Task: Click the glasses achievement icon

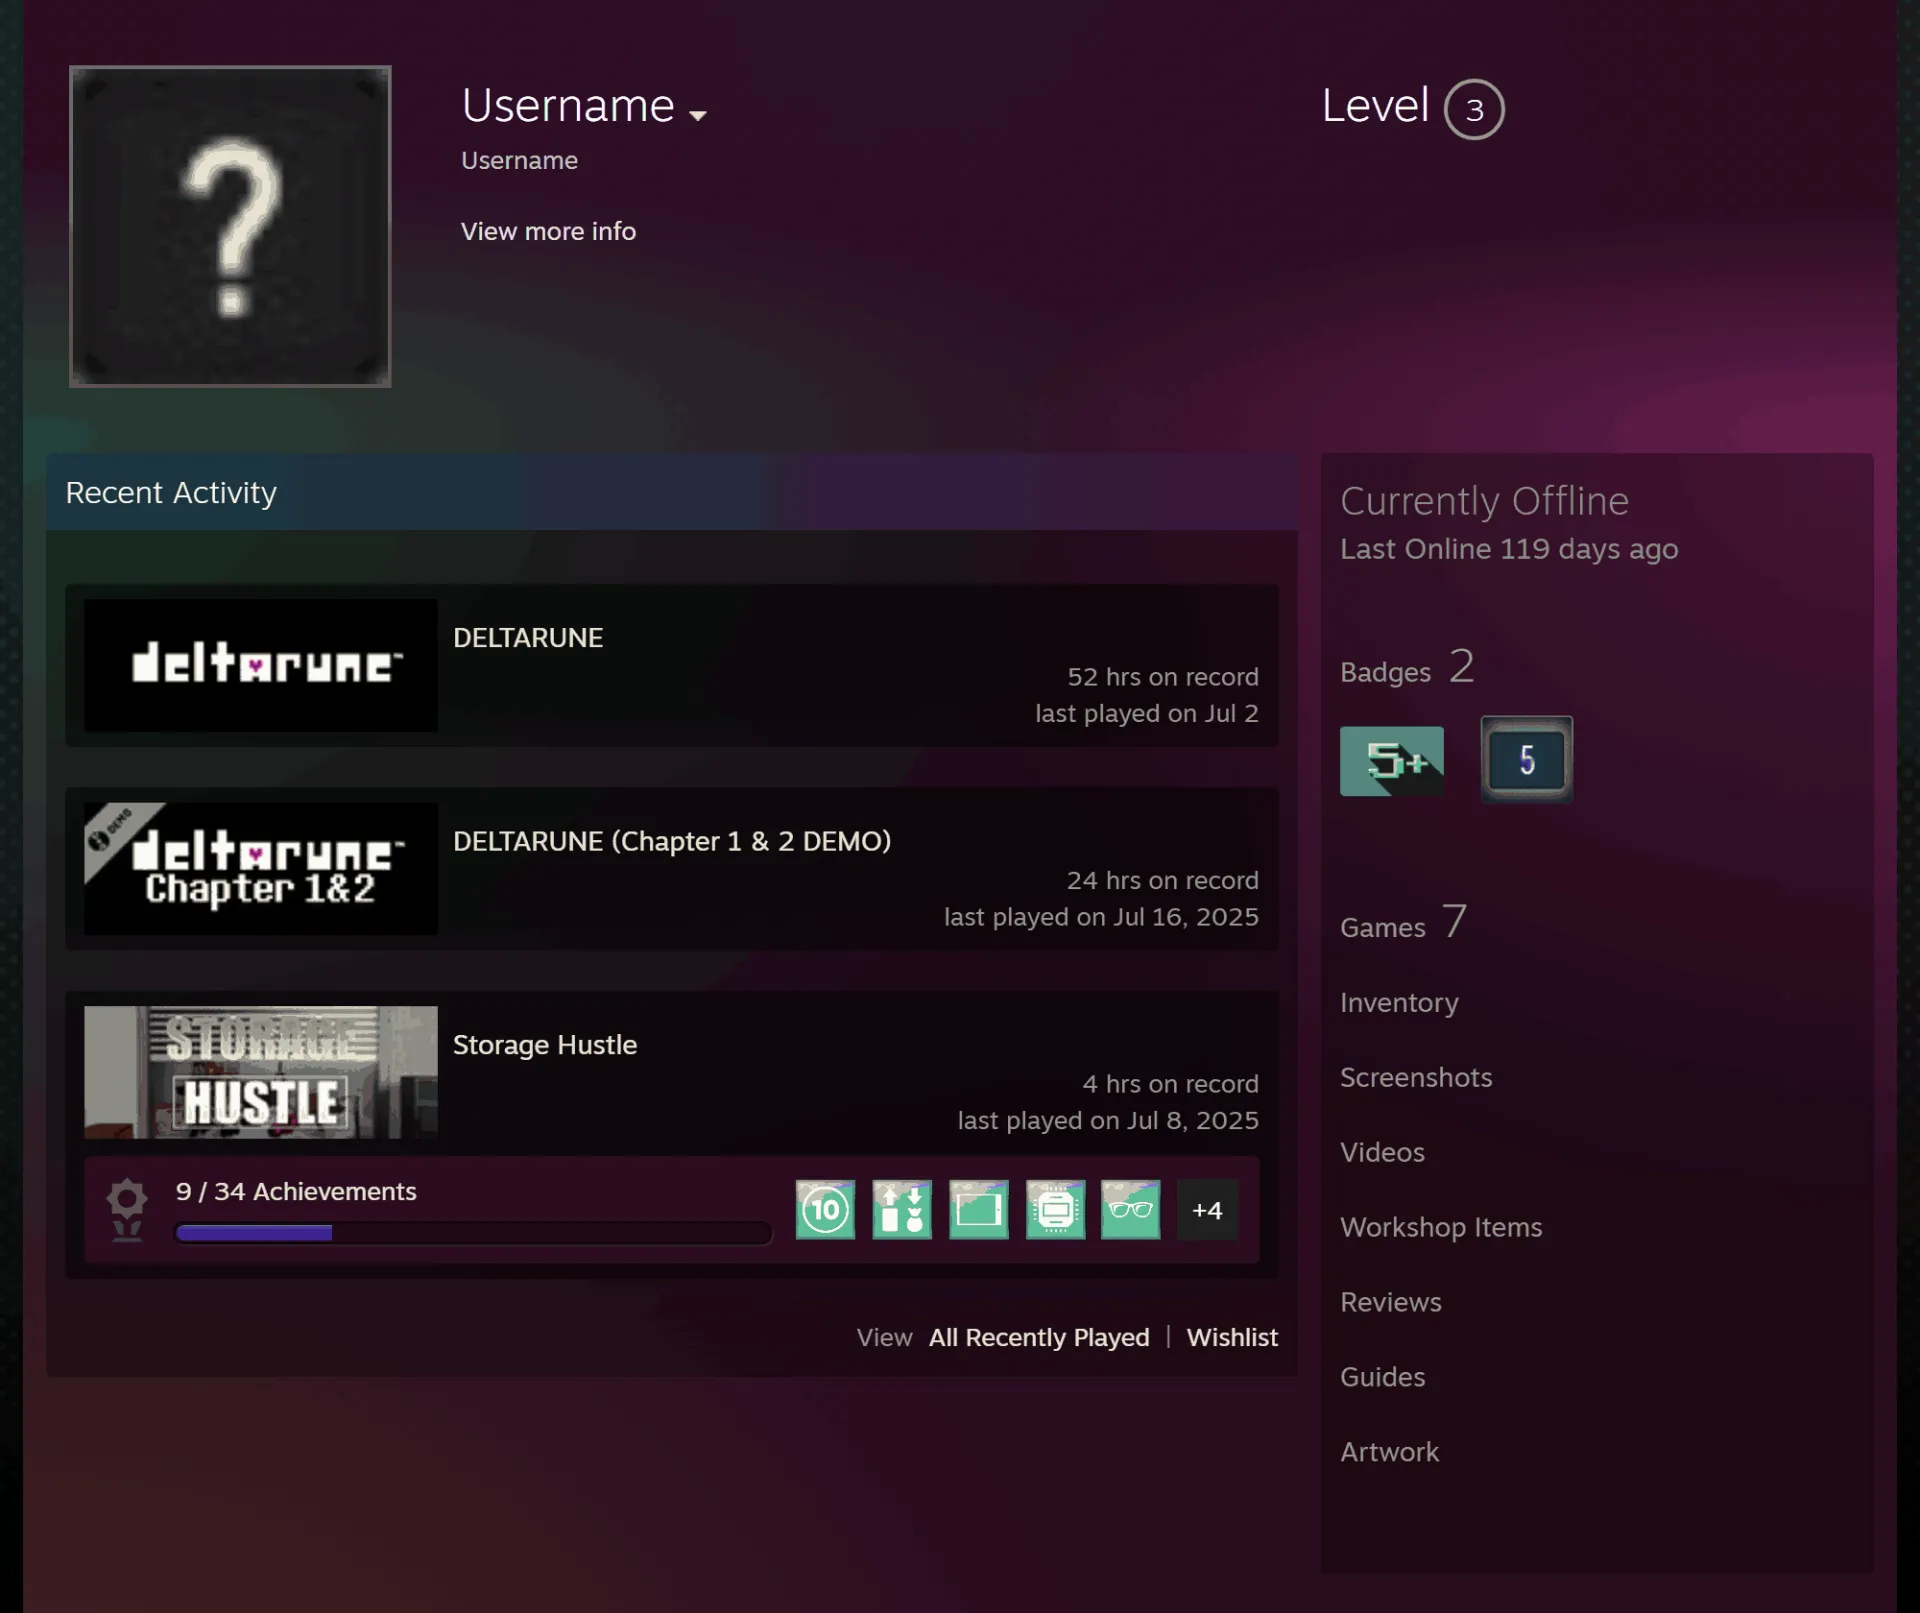Action: (x=1131, y=1210)
